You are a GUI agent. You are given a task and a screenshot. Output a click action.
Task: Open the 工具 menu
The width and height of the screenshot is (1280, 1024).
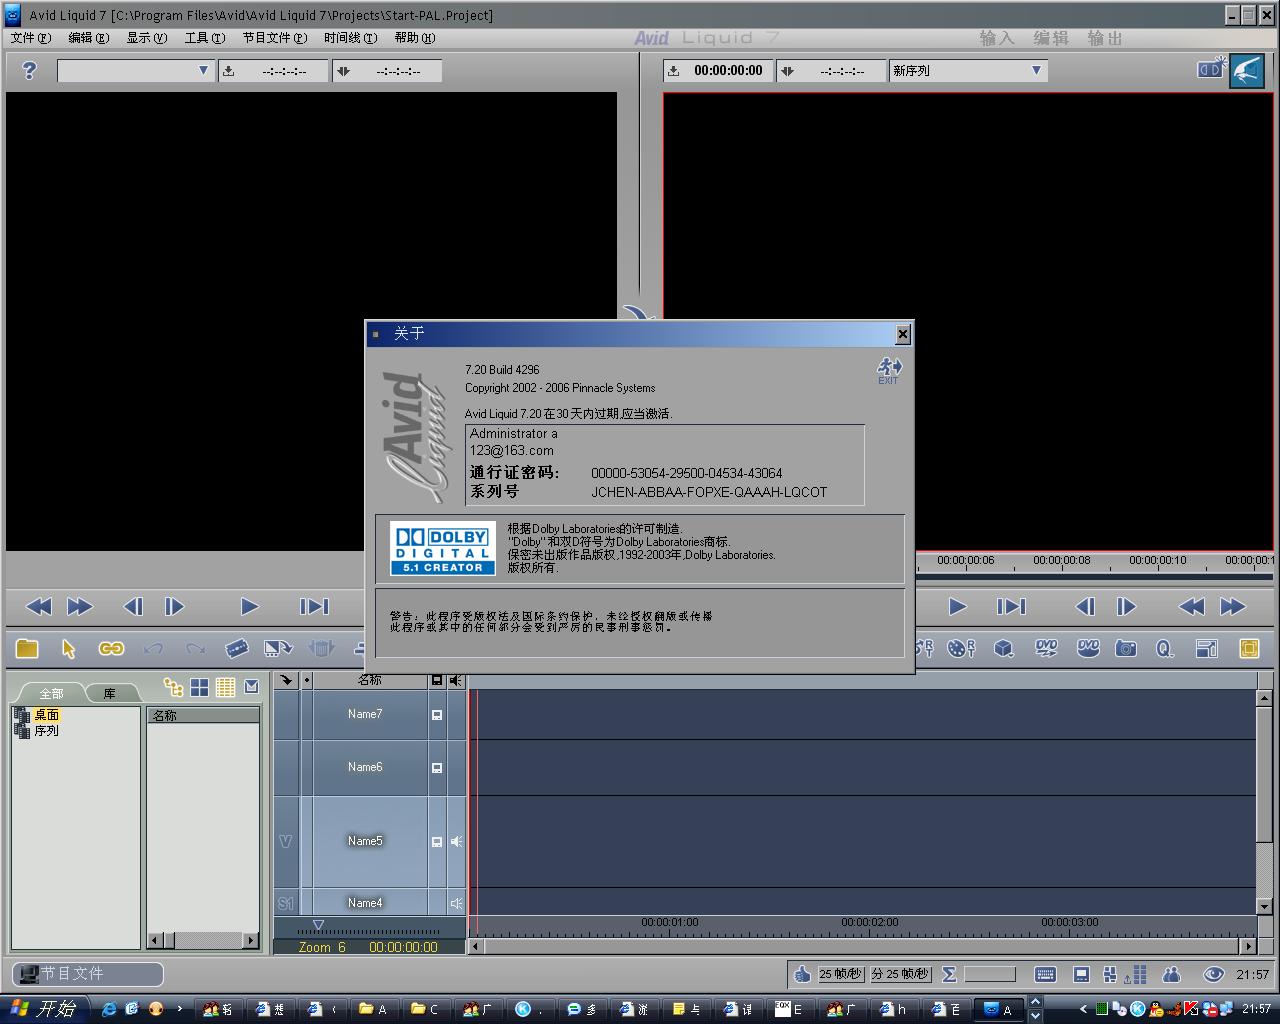(204, 38)
